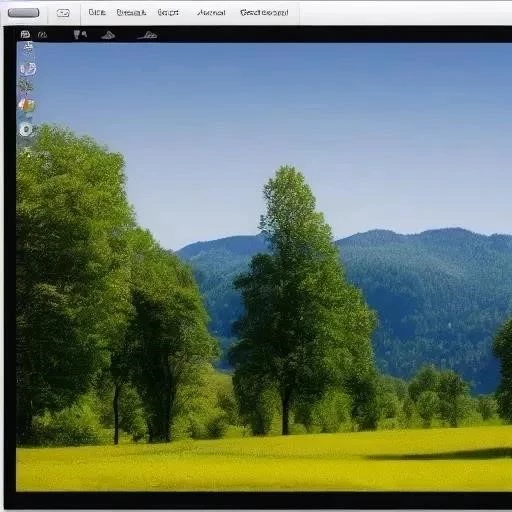Click the landscape photo with trees and mountains
512x512 pixels.
264,267
